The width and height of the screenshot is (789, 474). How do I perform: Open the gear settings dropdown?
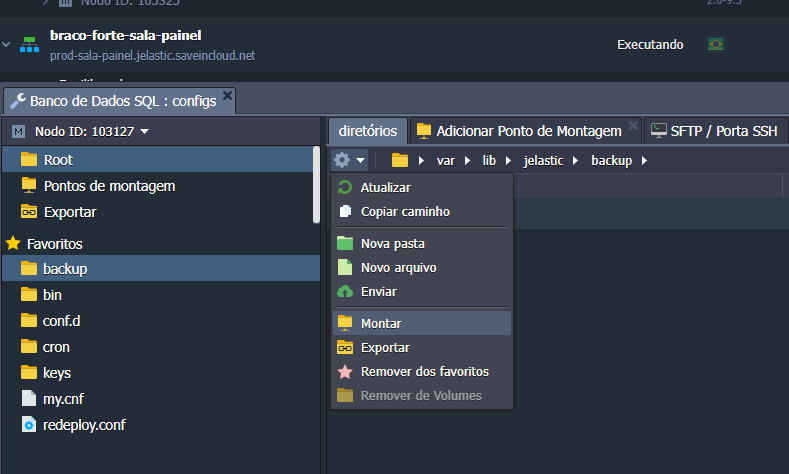349,160
